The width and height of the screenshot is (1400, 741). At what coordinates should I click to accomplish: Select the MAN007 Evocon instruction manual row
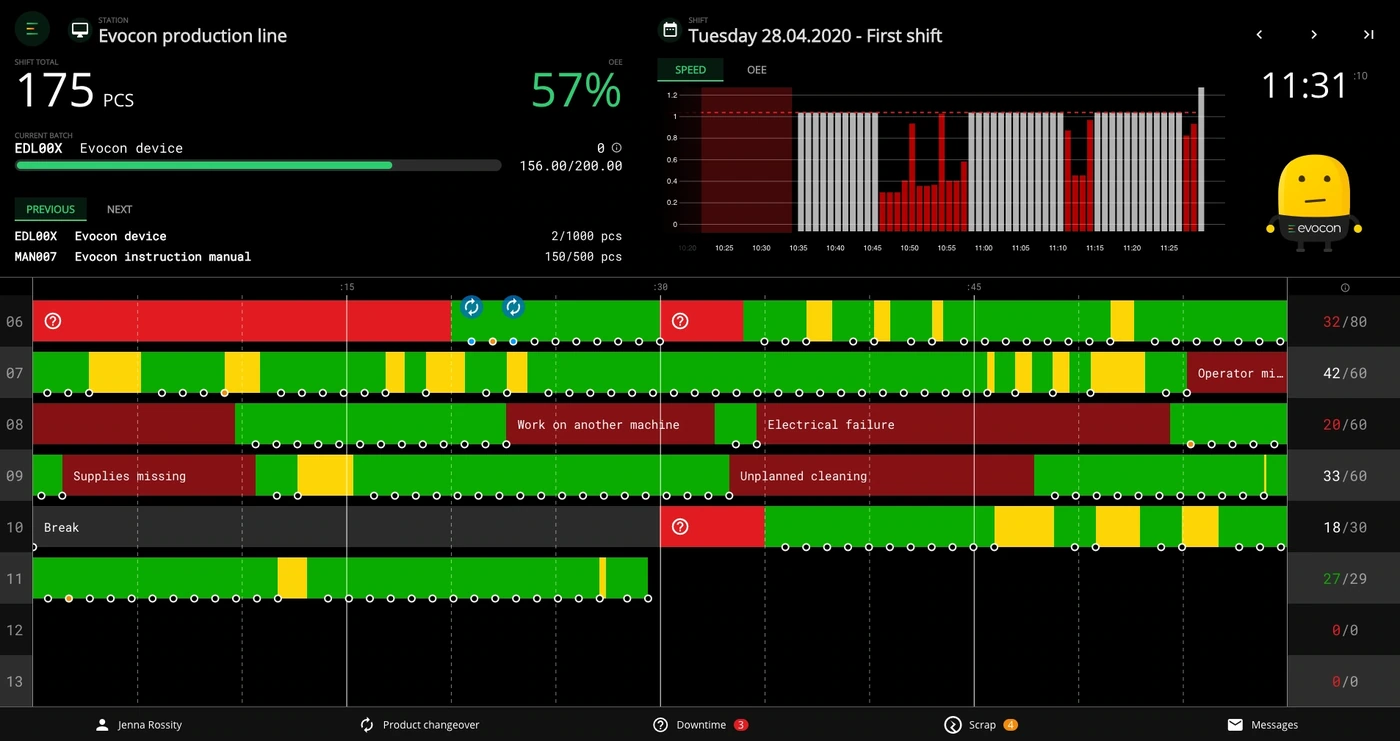pyautogui.click(x=318, y=257)
